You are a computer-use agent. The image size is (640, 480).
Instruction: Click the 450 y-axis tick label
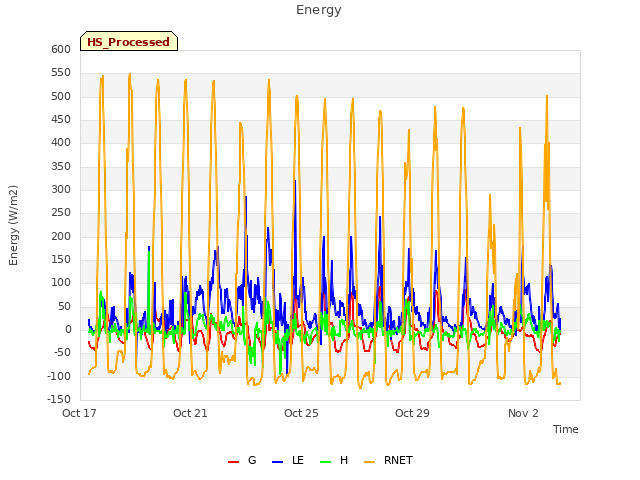61,120
